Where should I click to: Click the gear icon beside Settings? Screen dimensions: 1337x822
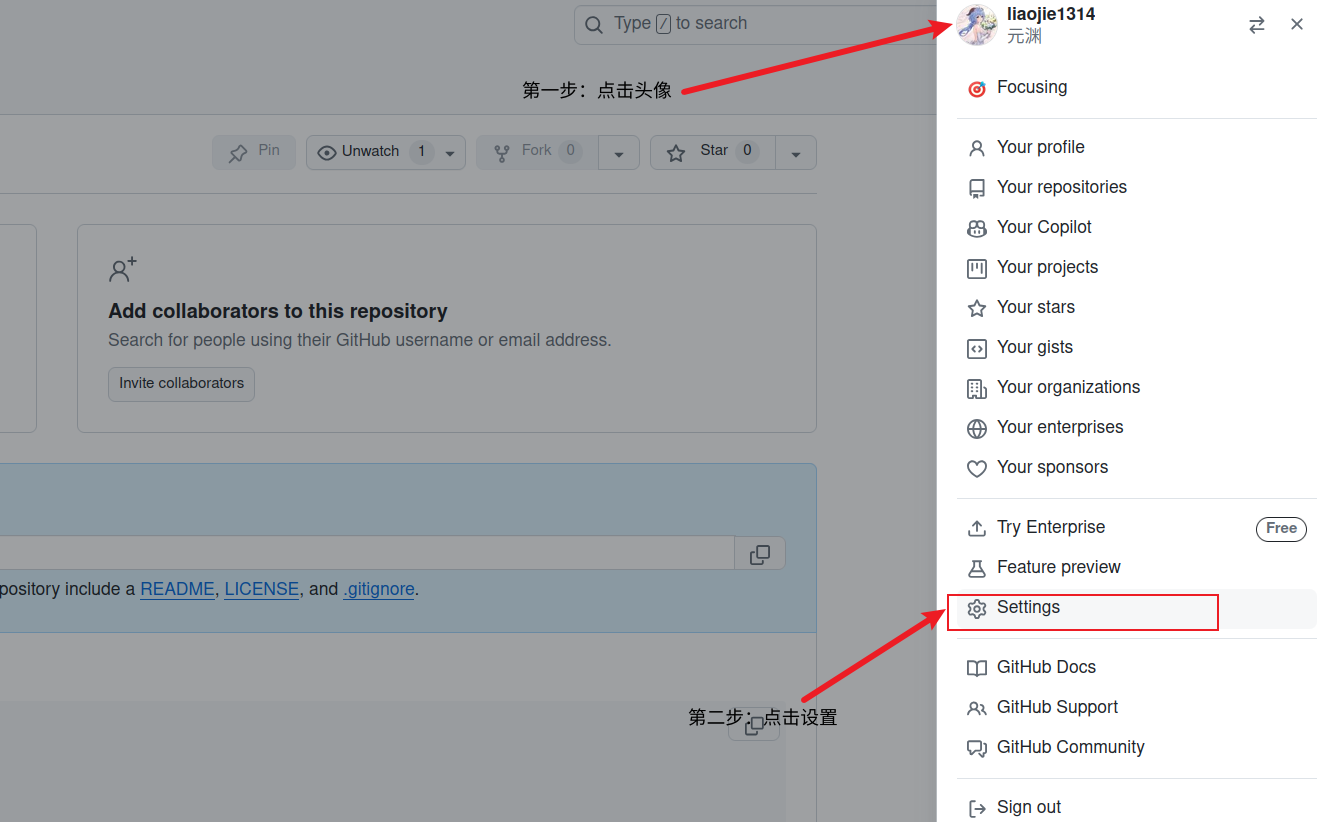(977, 609)
